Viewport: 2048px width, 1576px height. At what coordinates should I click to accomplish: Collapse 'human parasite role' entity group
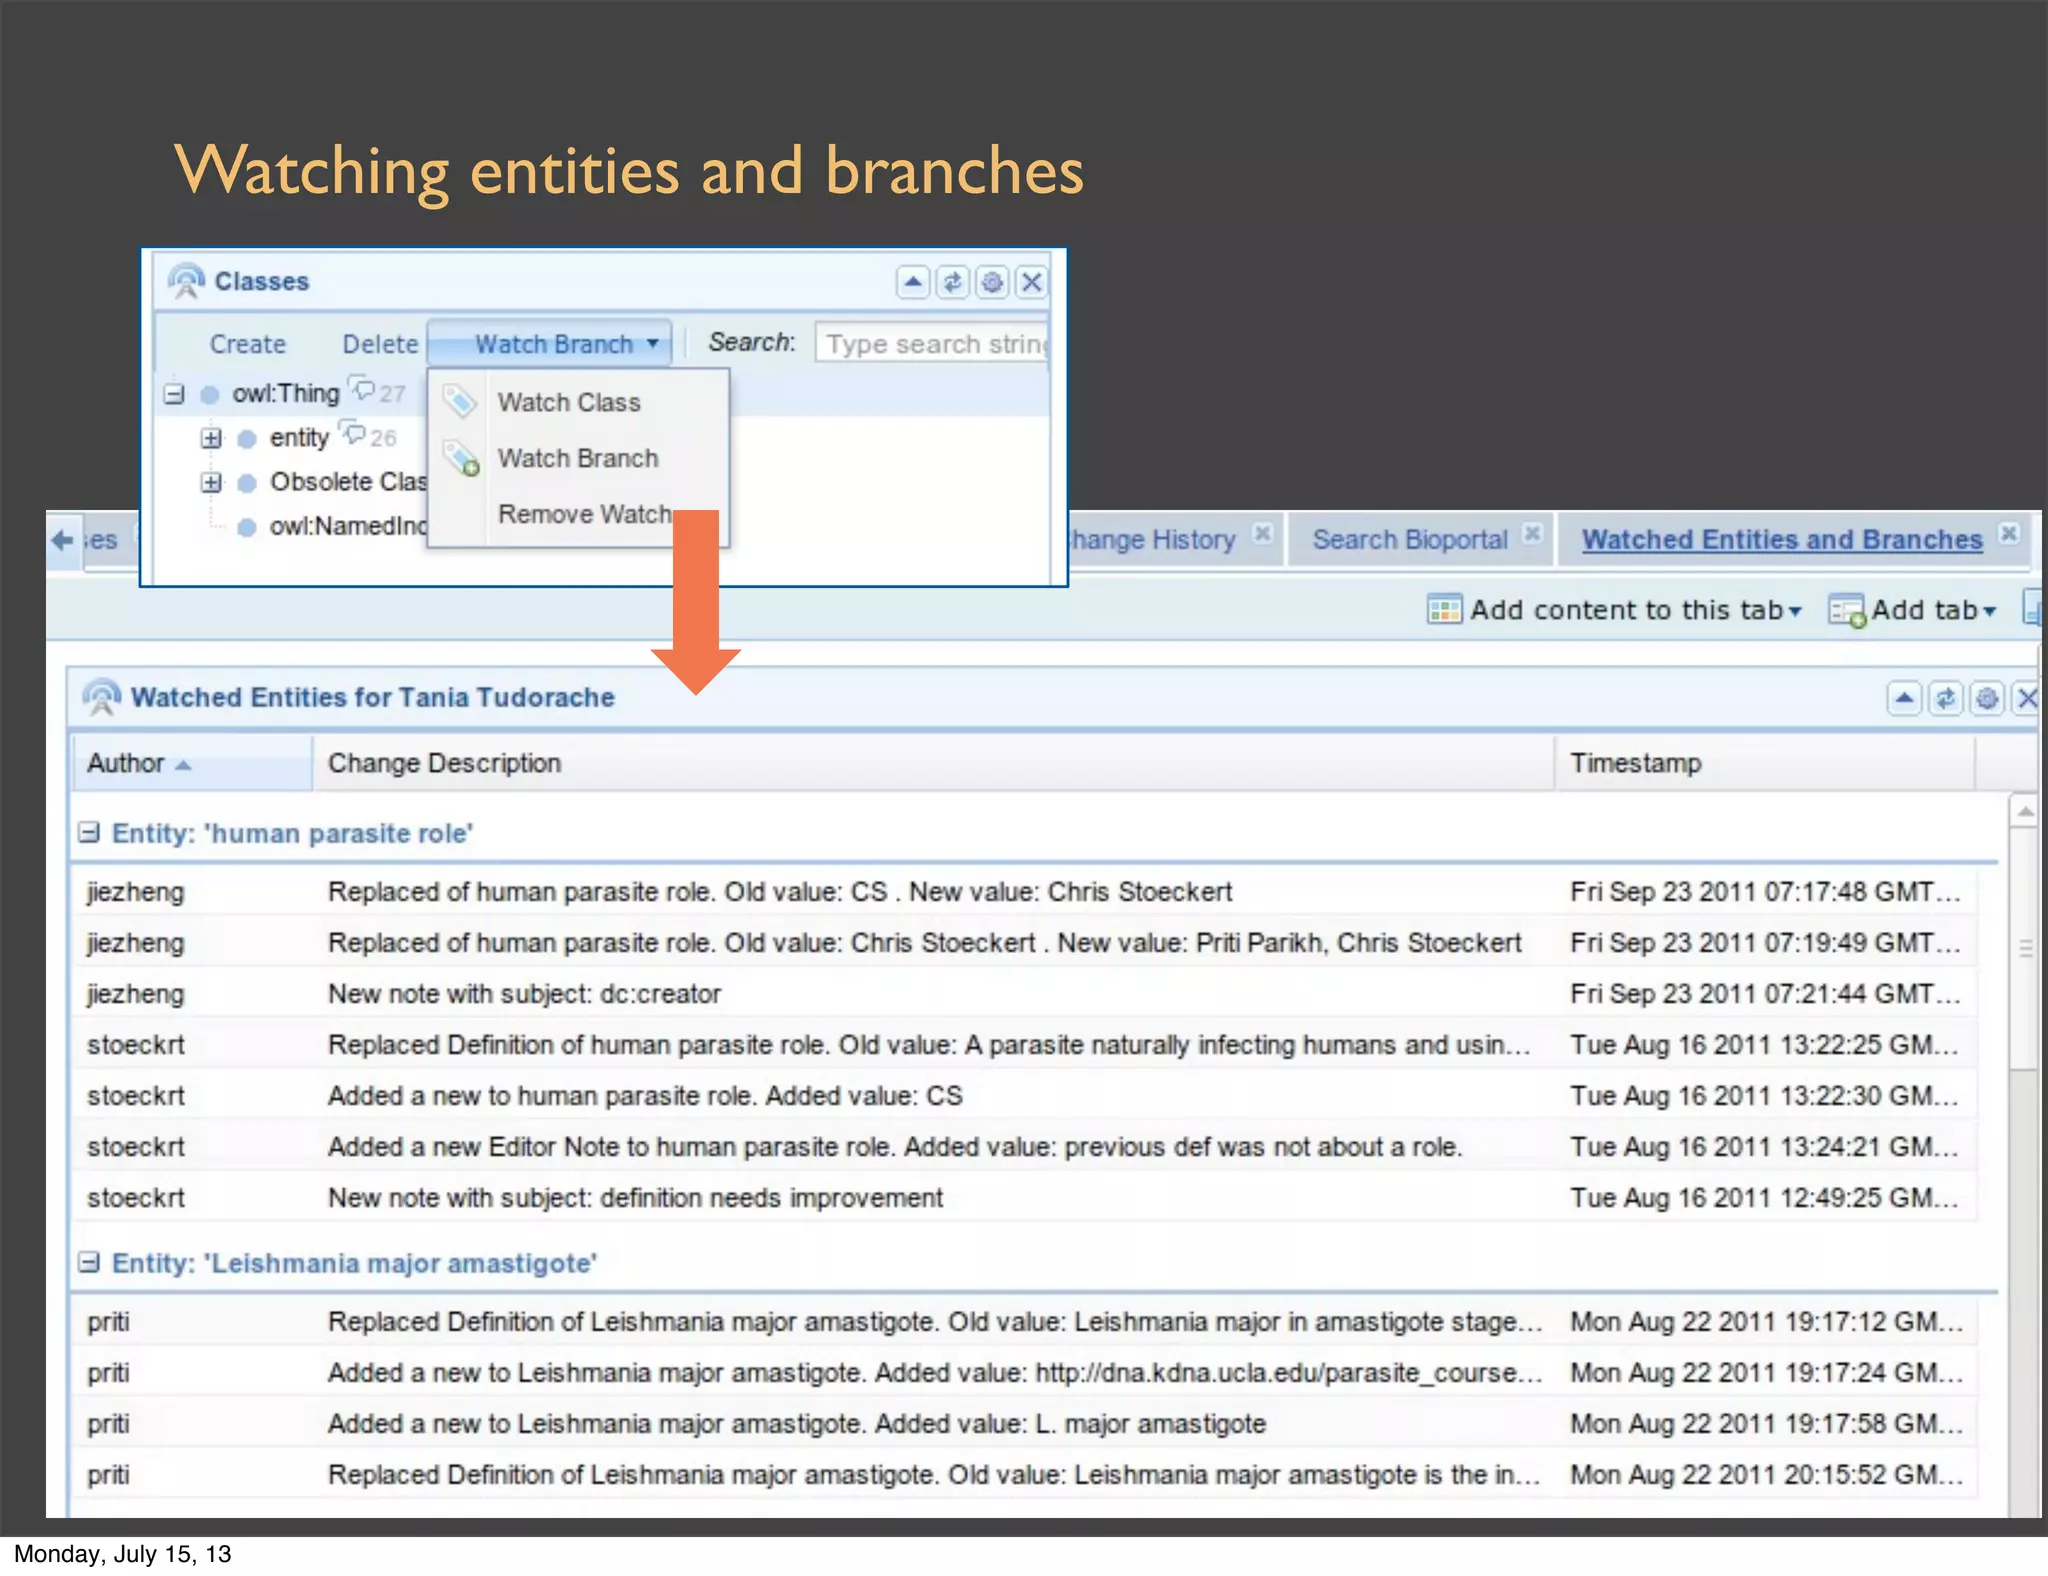point(89,832)
